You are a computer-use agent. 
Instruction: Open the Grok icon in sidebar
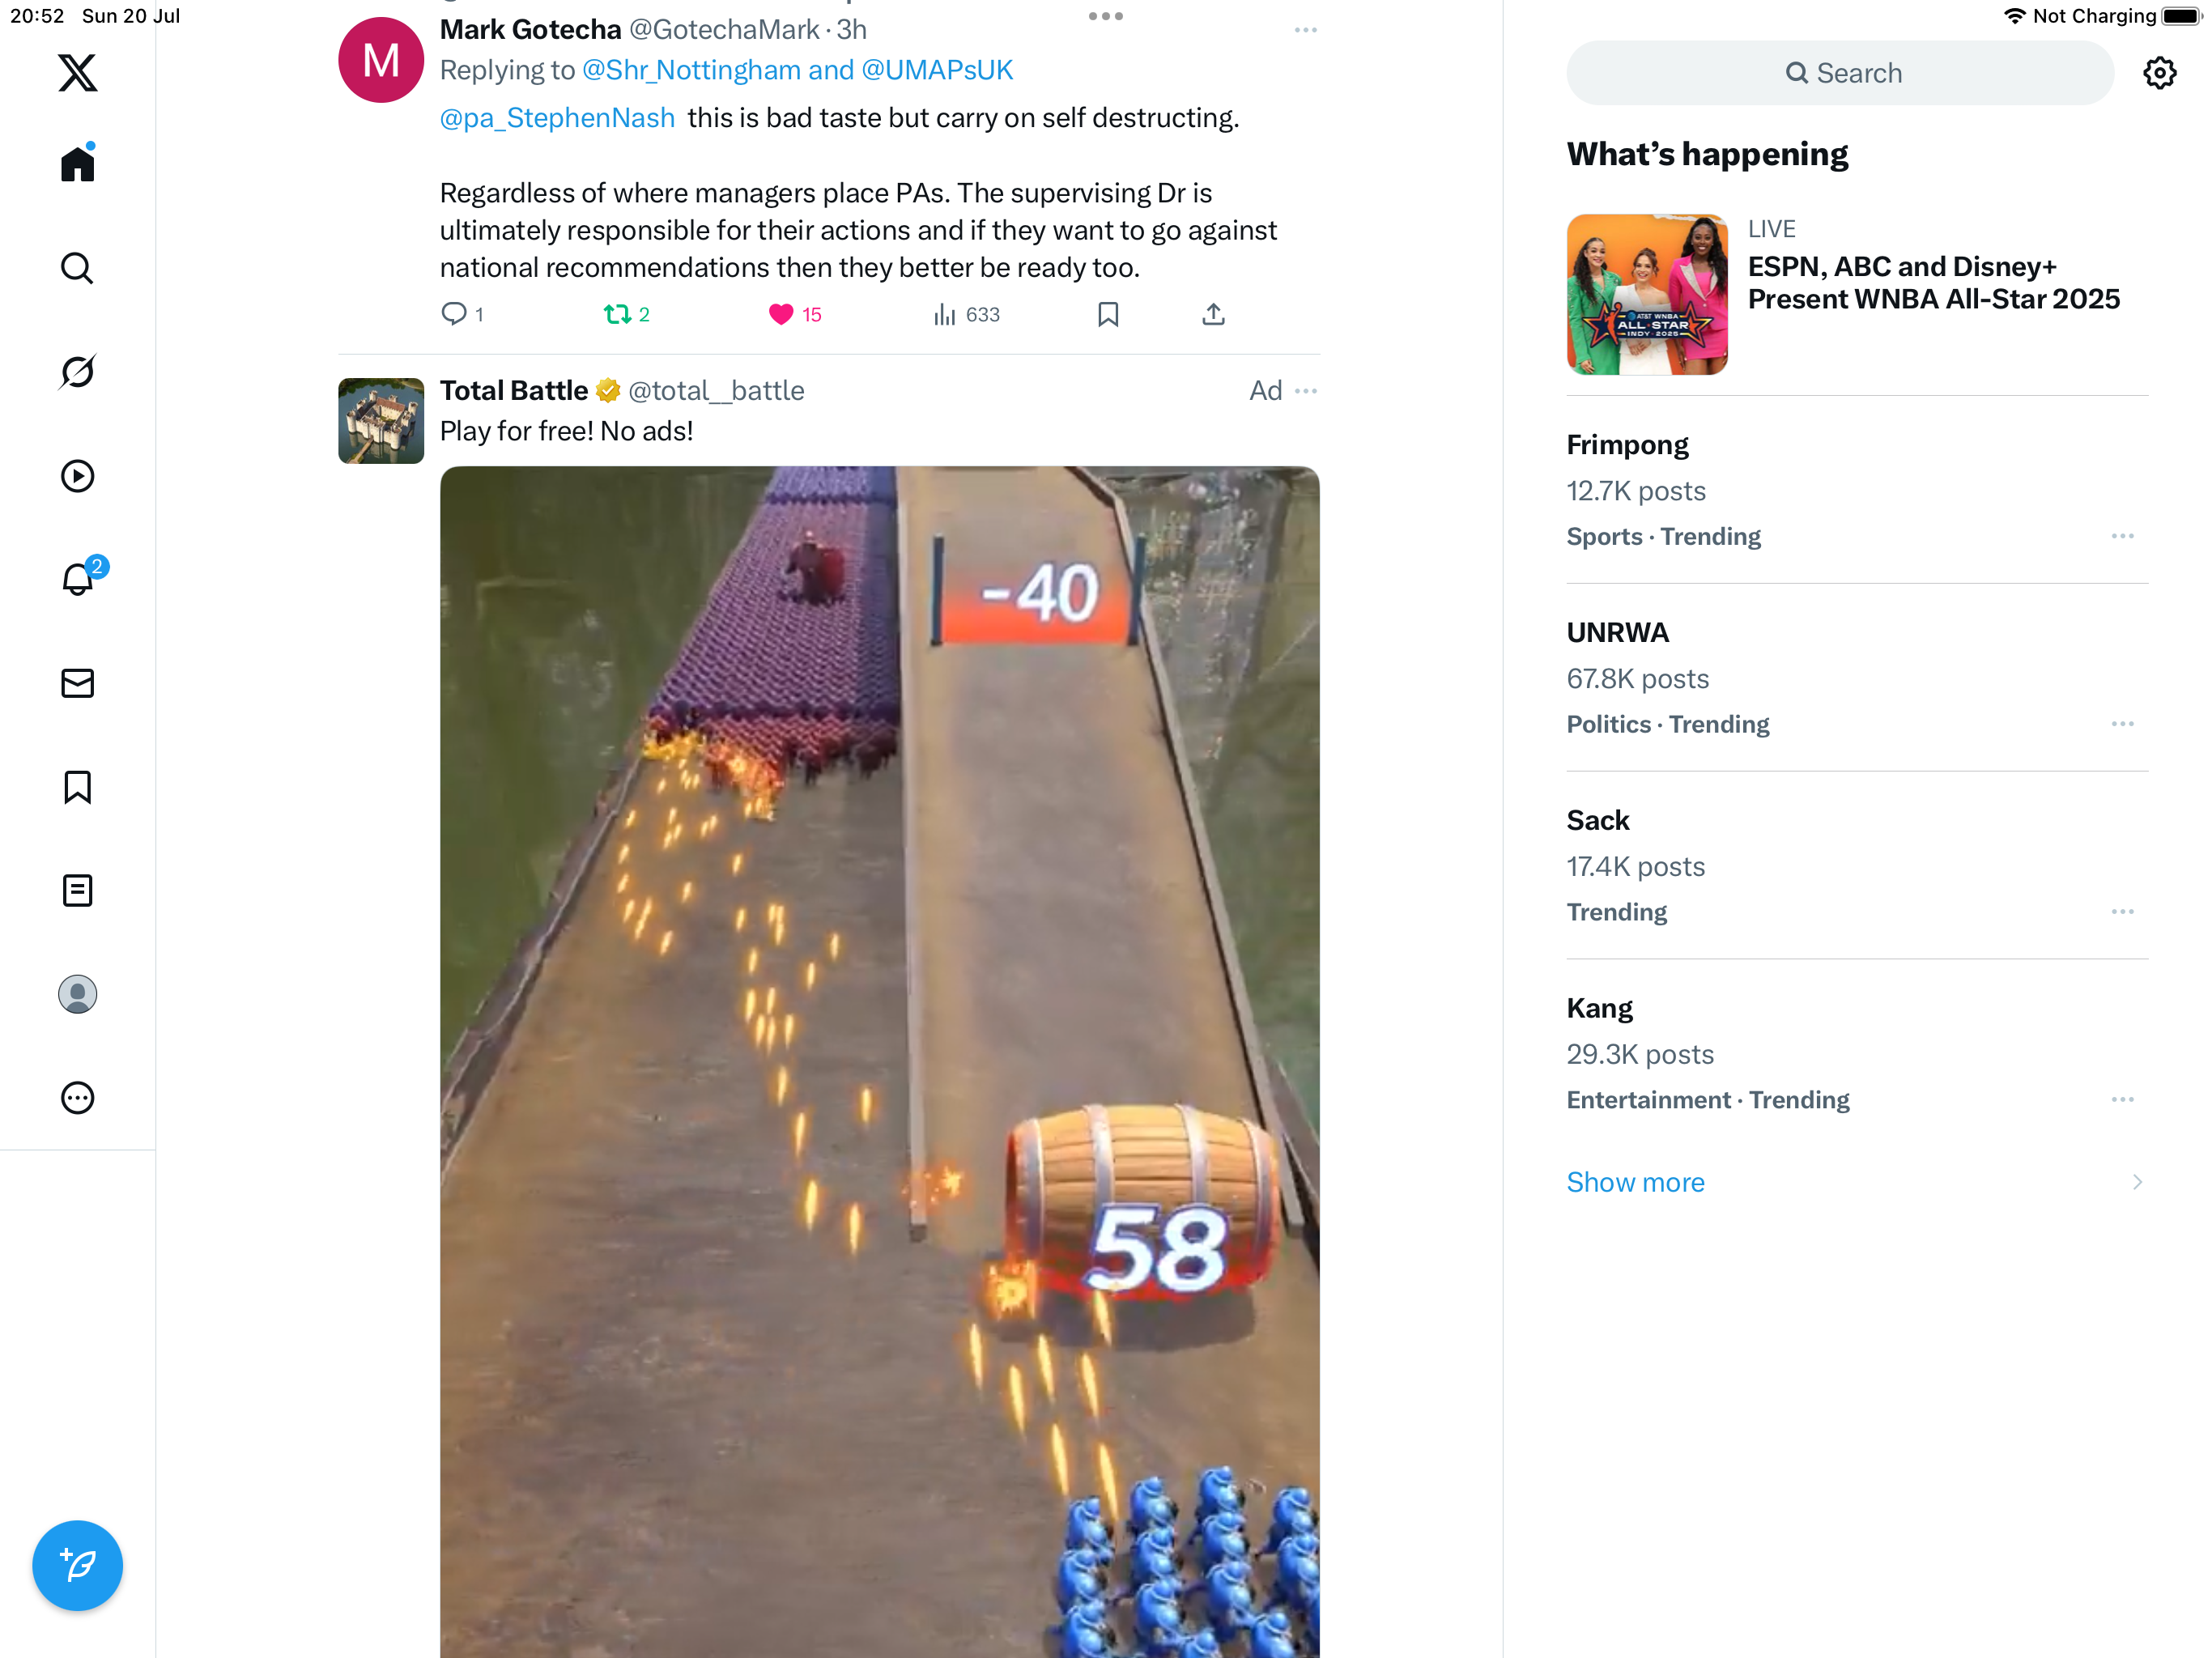(x=77, y=372)
